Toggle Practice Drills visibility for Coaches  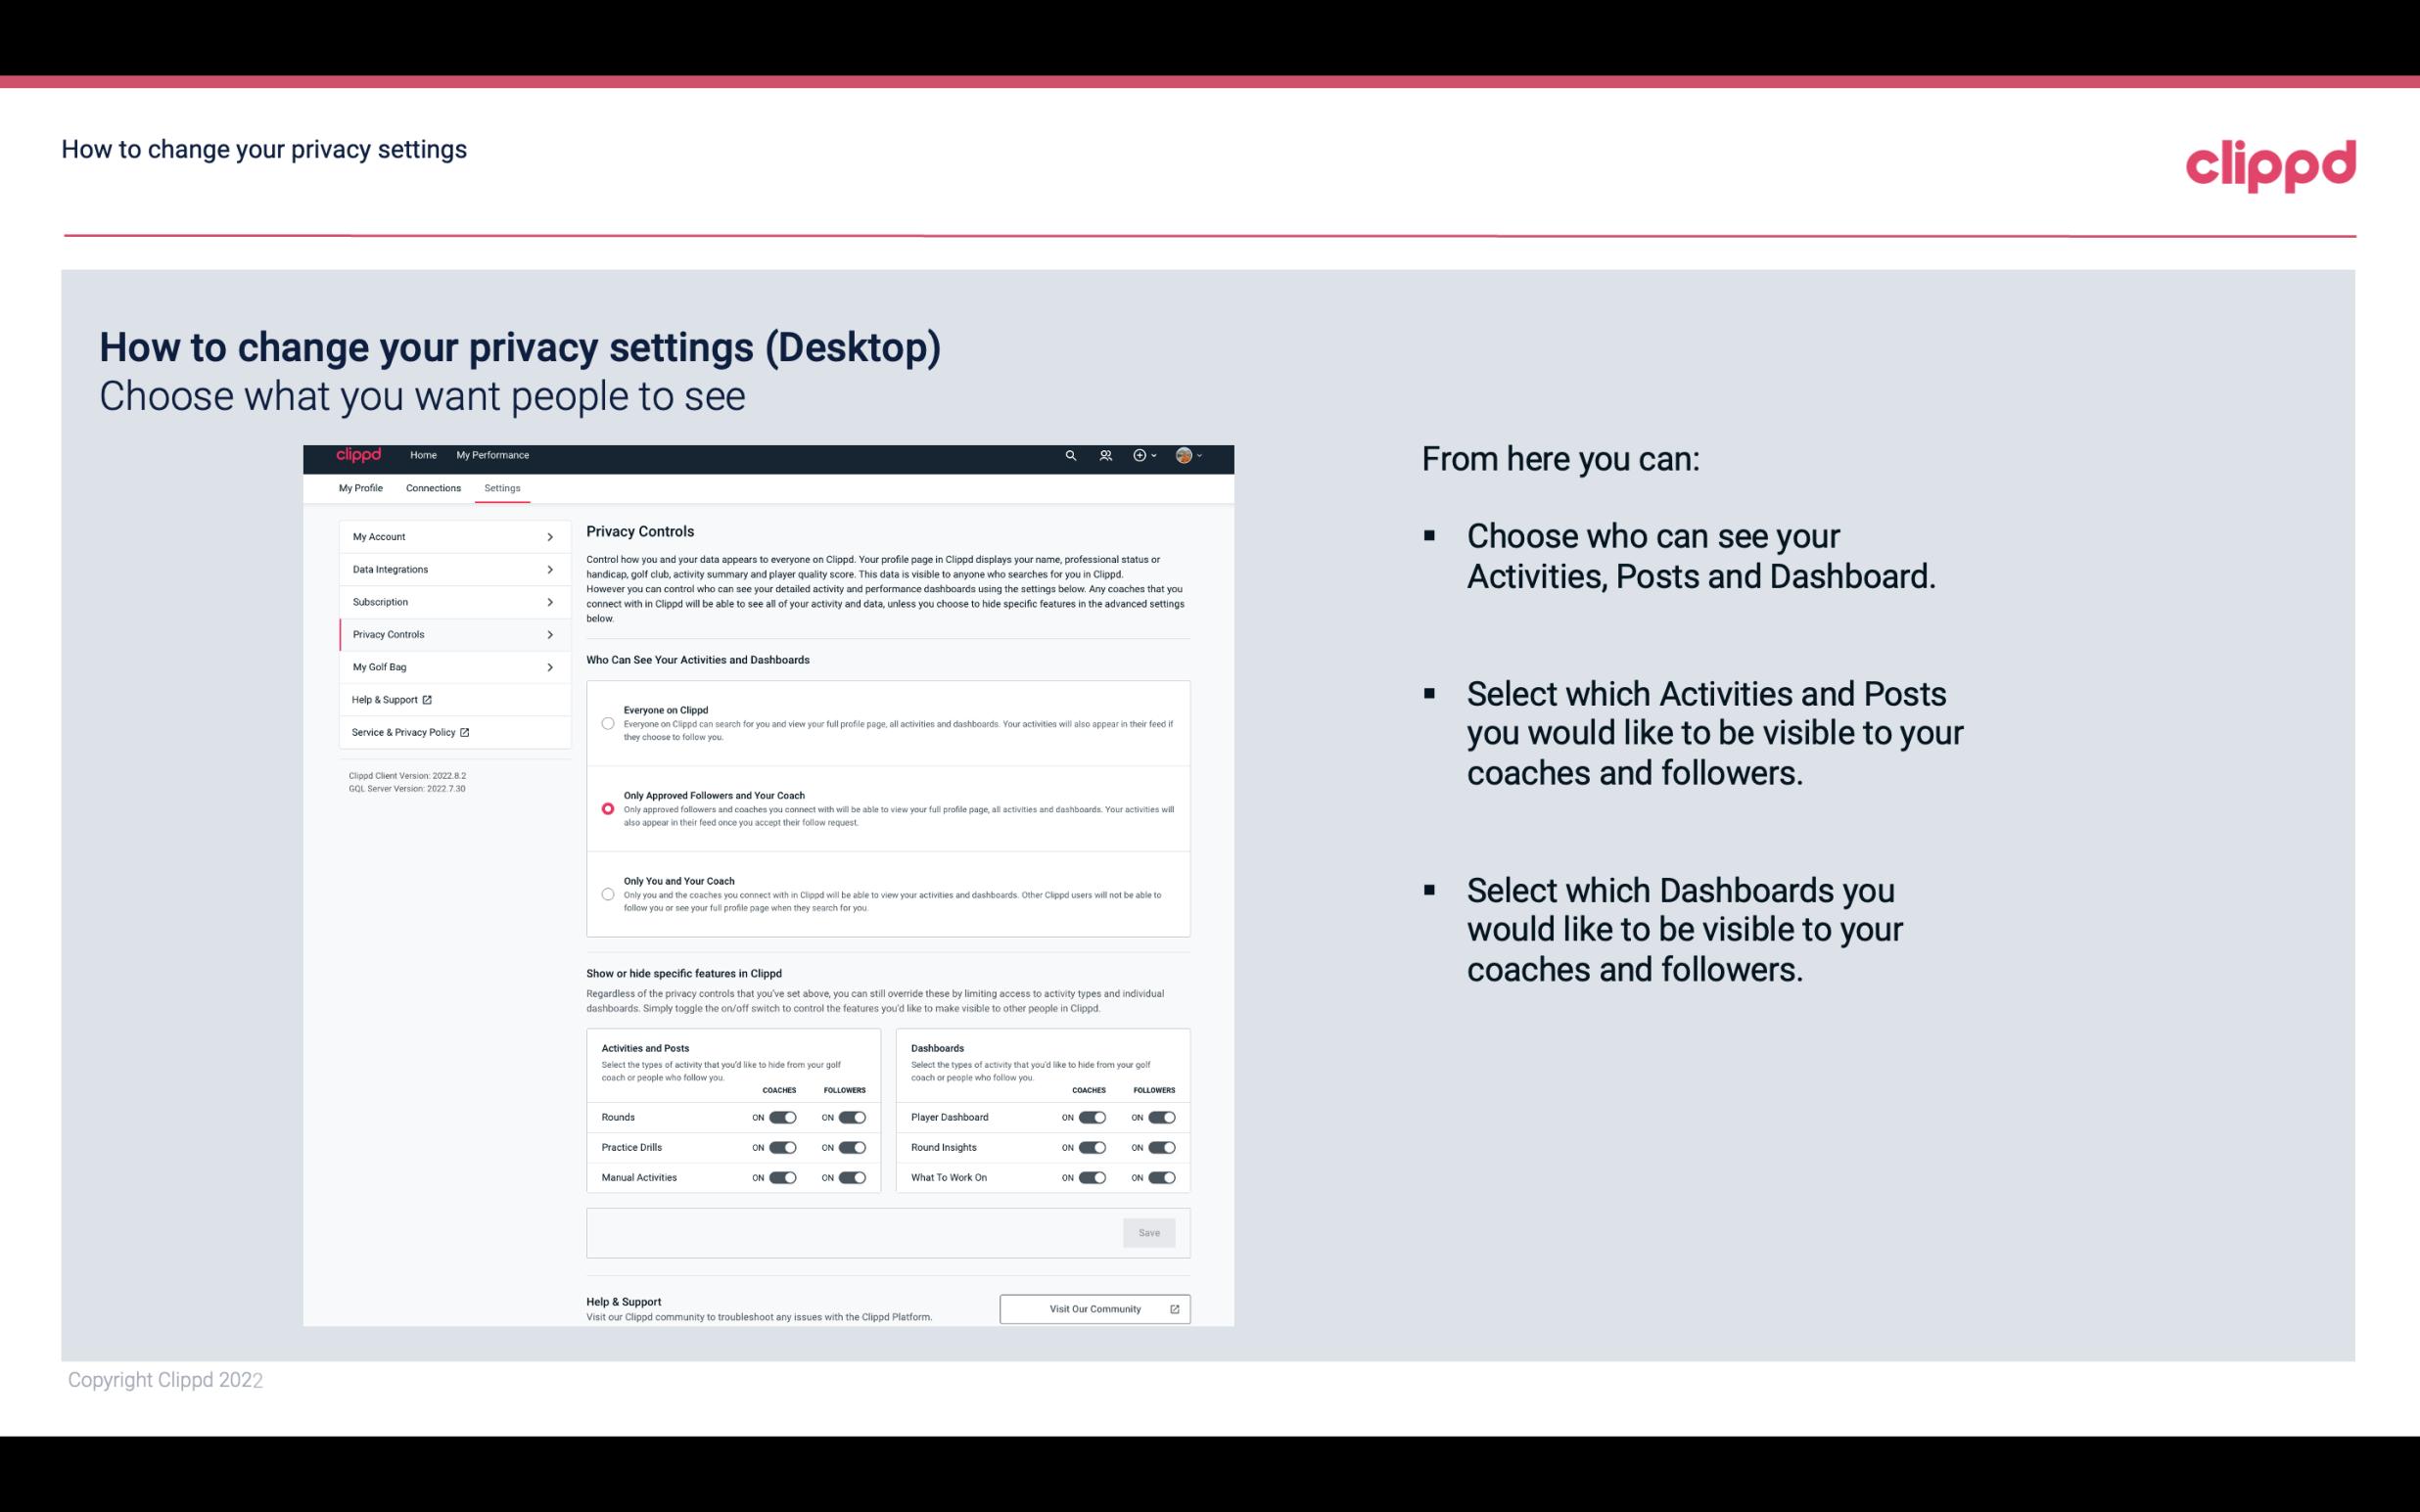[x=780, y=1146]
